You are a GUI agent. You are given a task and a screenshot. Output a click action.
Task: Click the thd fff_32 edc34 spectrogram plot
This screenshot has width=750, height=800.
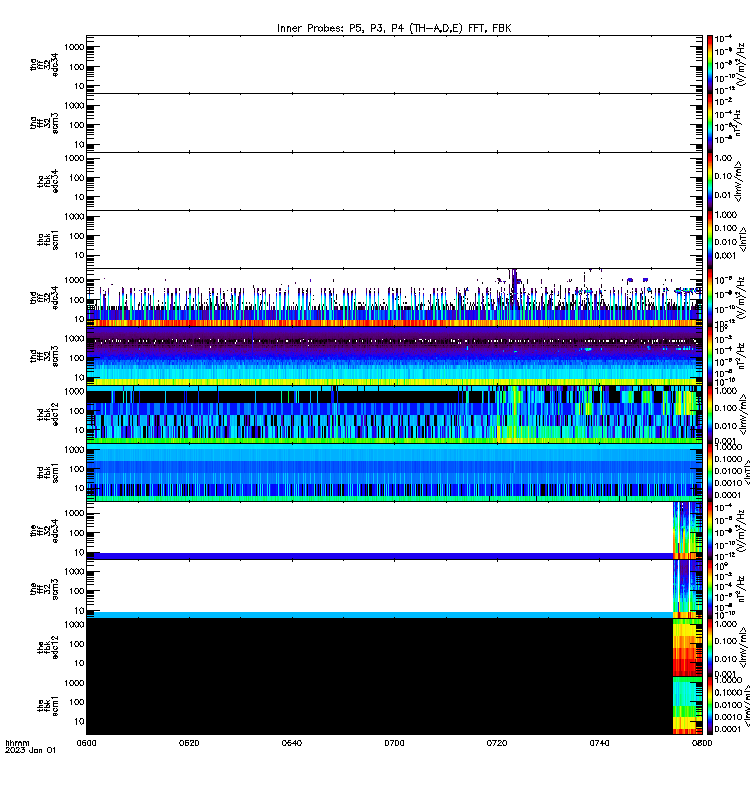pyautogui.click(x=394, y=298)
